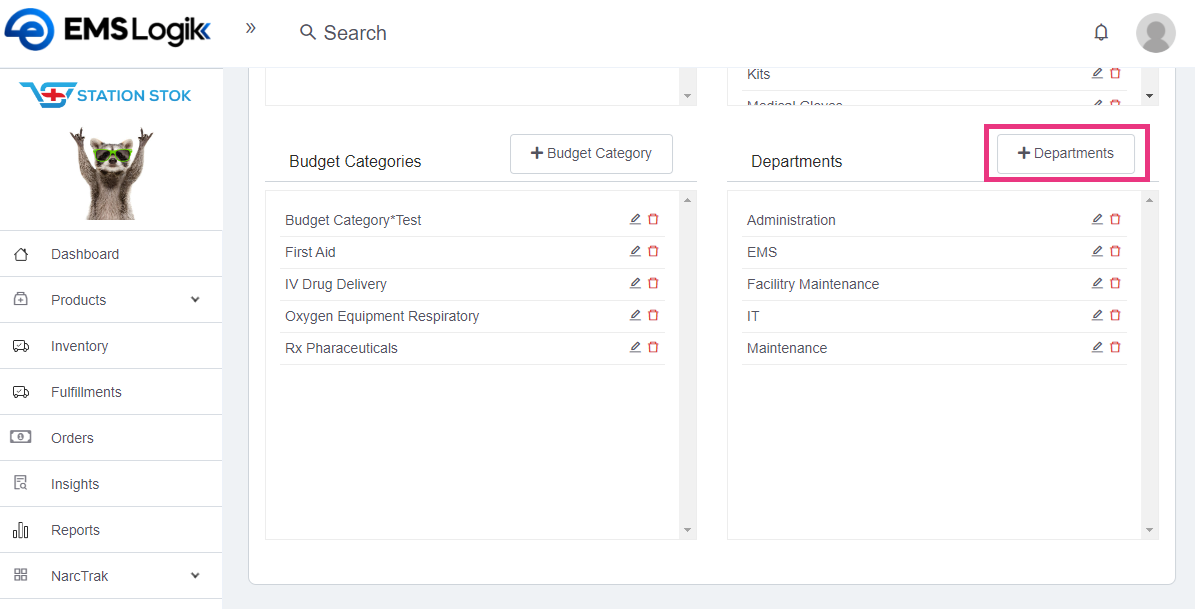Click the Departments list scroll down arrow
Viewport: 1195px width, 609px height.
point(1150,530)
